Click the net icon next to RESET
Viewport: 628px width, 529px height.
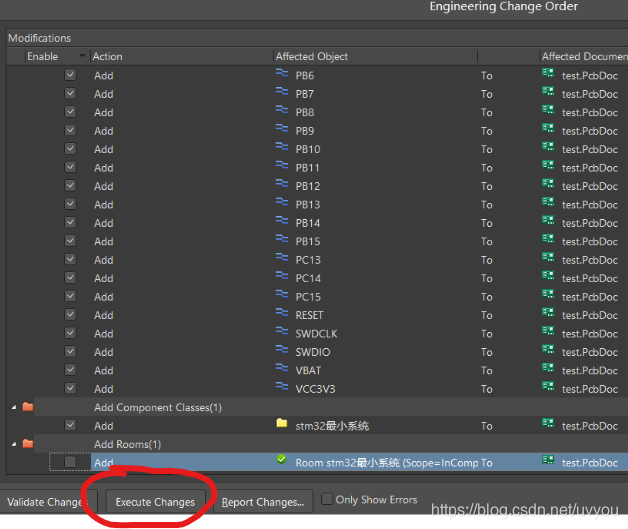[x=282, y=315]
